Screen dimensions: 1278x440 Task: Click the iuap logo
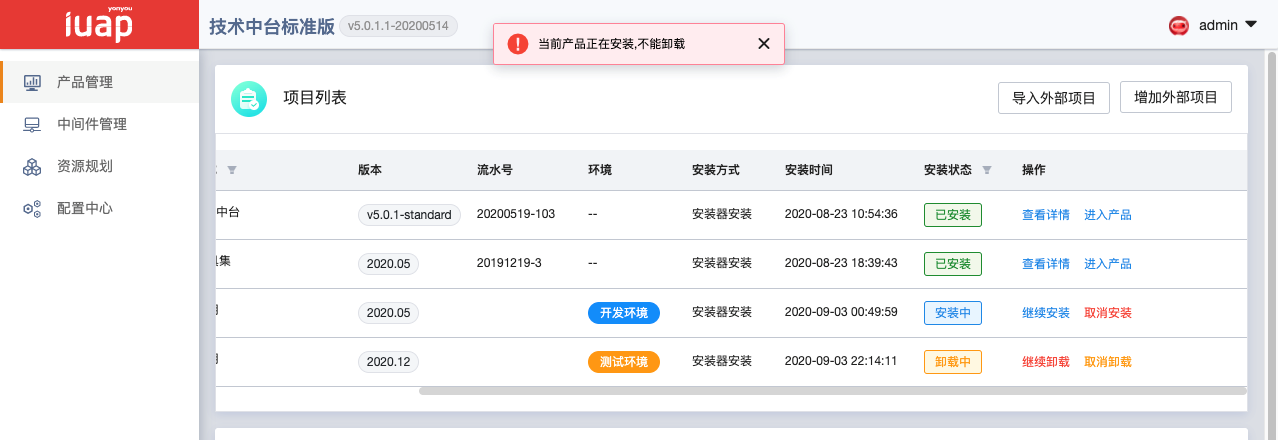point(98,24)
